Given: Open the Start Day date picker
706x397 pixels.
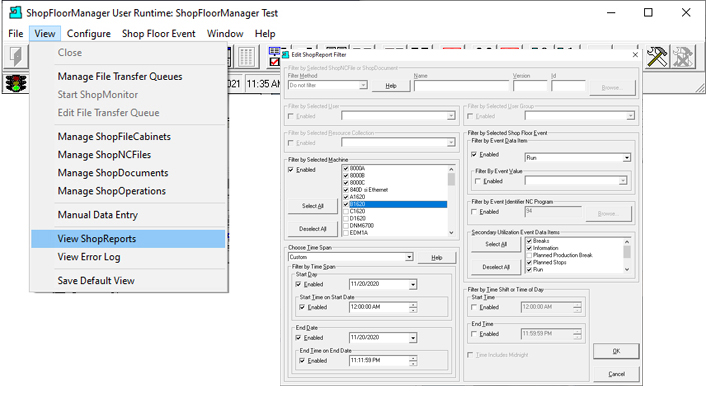Looking at the screenshot, I should (413, 284).
